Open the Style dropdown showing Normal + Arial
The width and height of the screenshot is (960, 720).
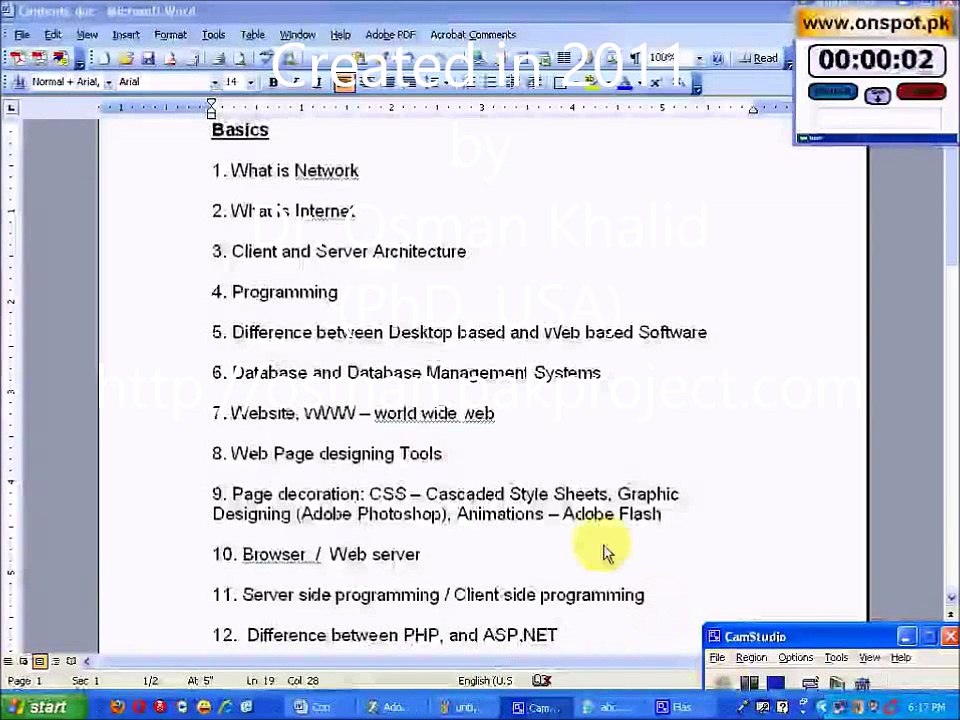click(108, 83)
